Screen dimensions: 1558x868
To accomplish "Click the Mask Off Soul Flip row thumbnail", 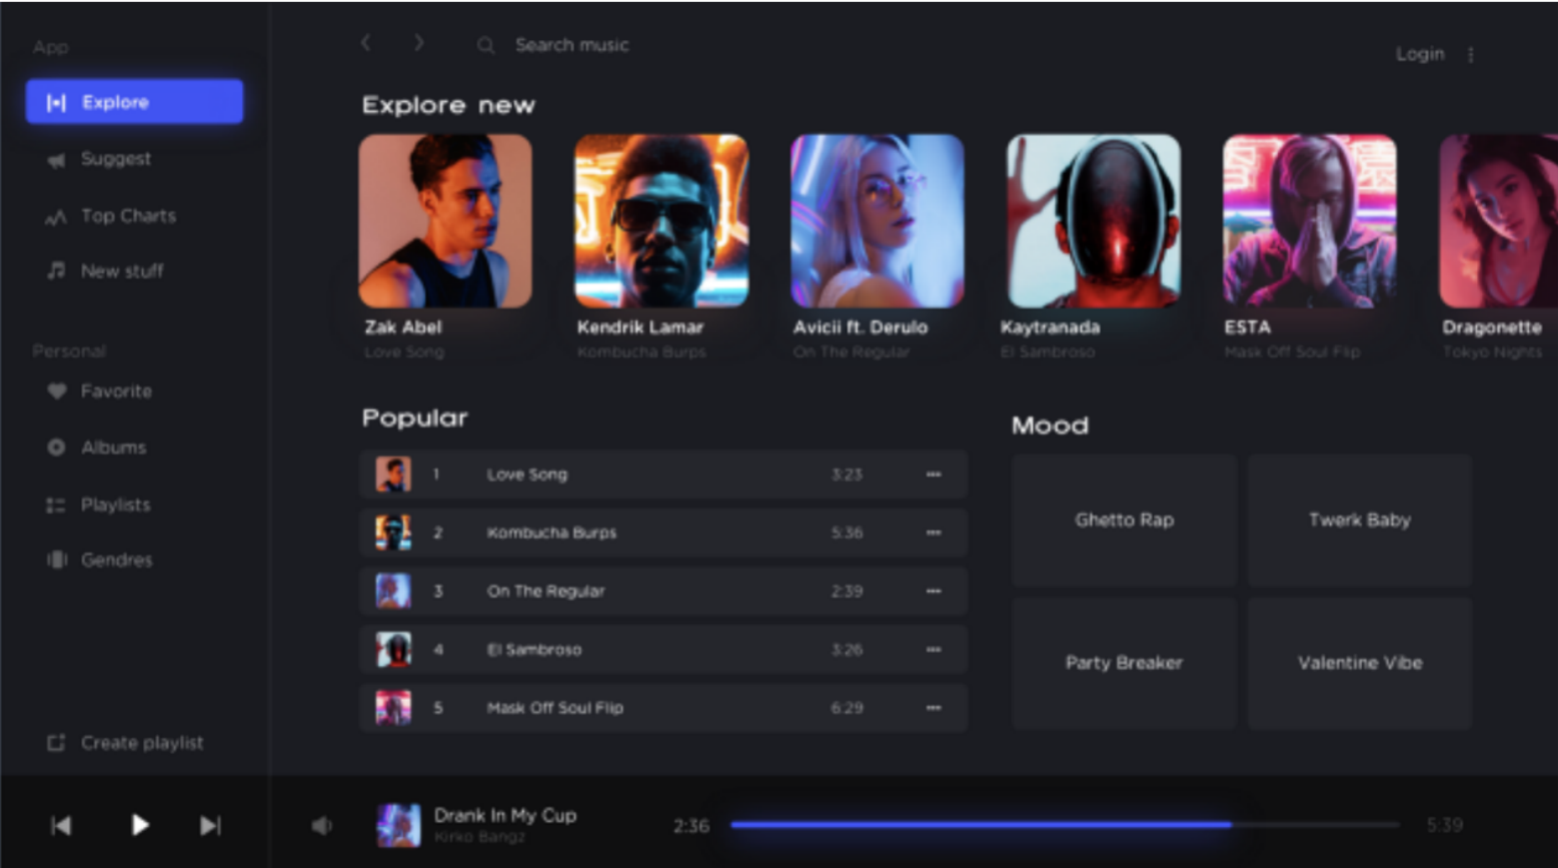I will click(x=393, y=708).
